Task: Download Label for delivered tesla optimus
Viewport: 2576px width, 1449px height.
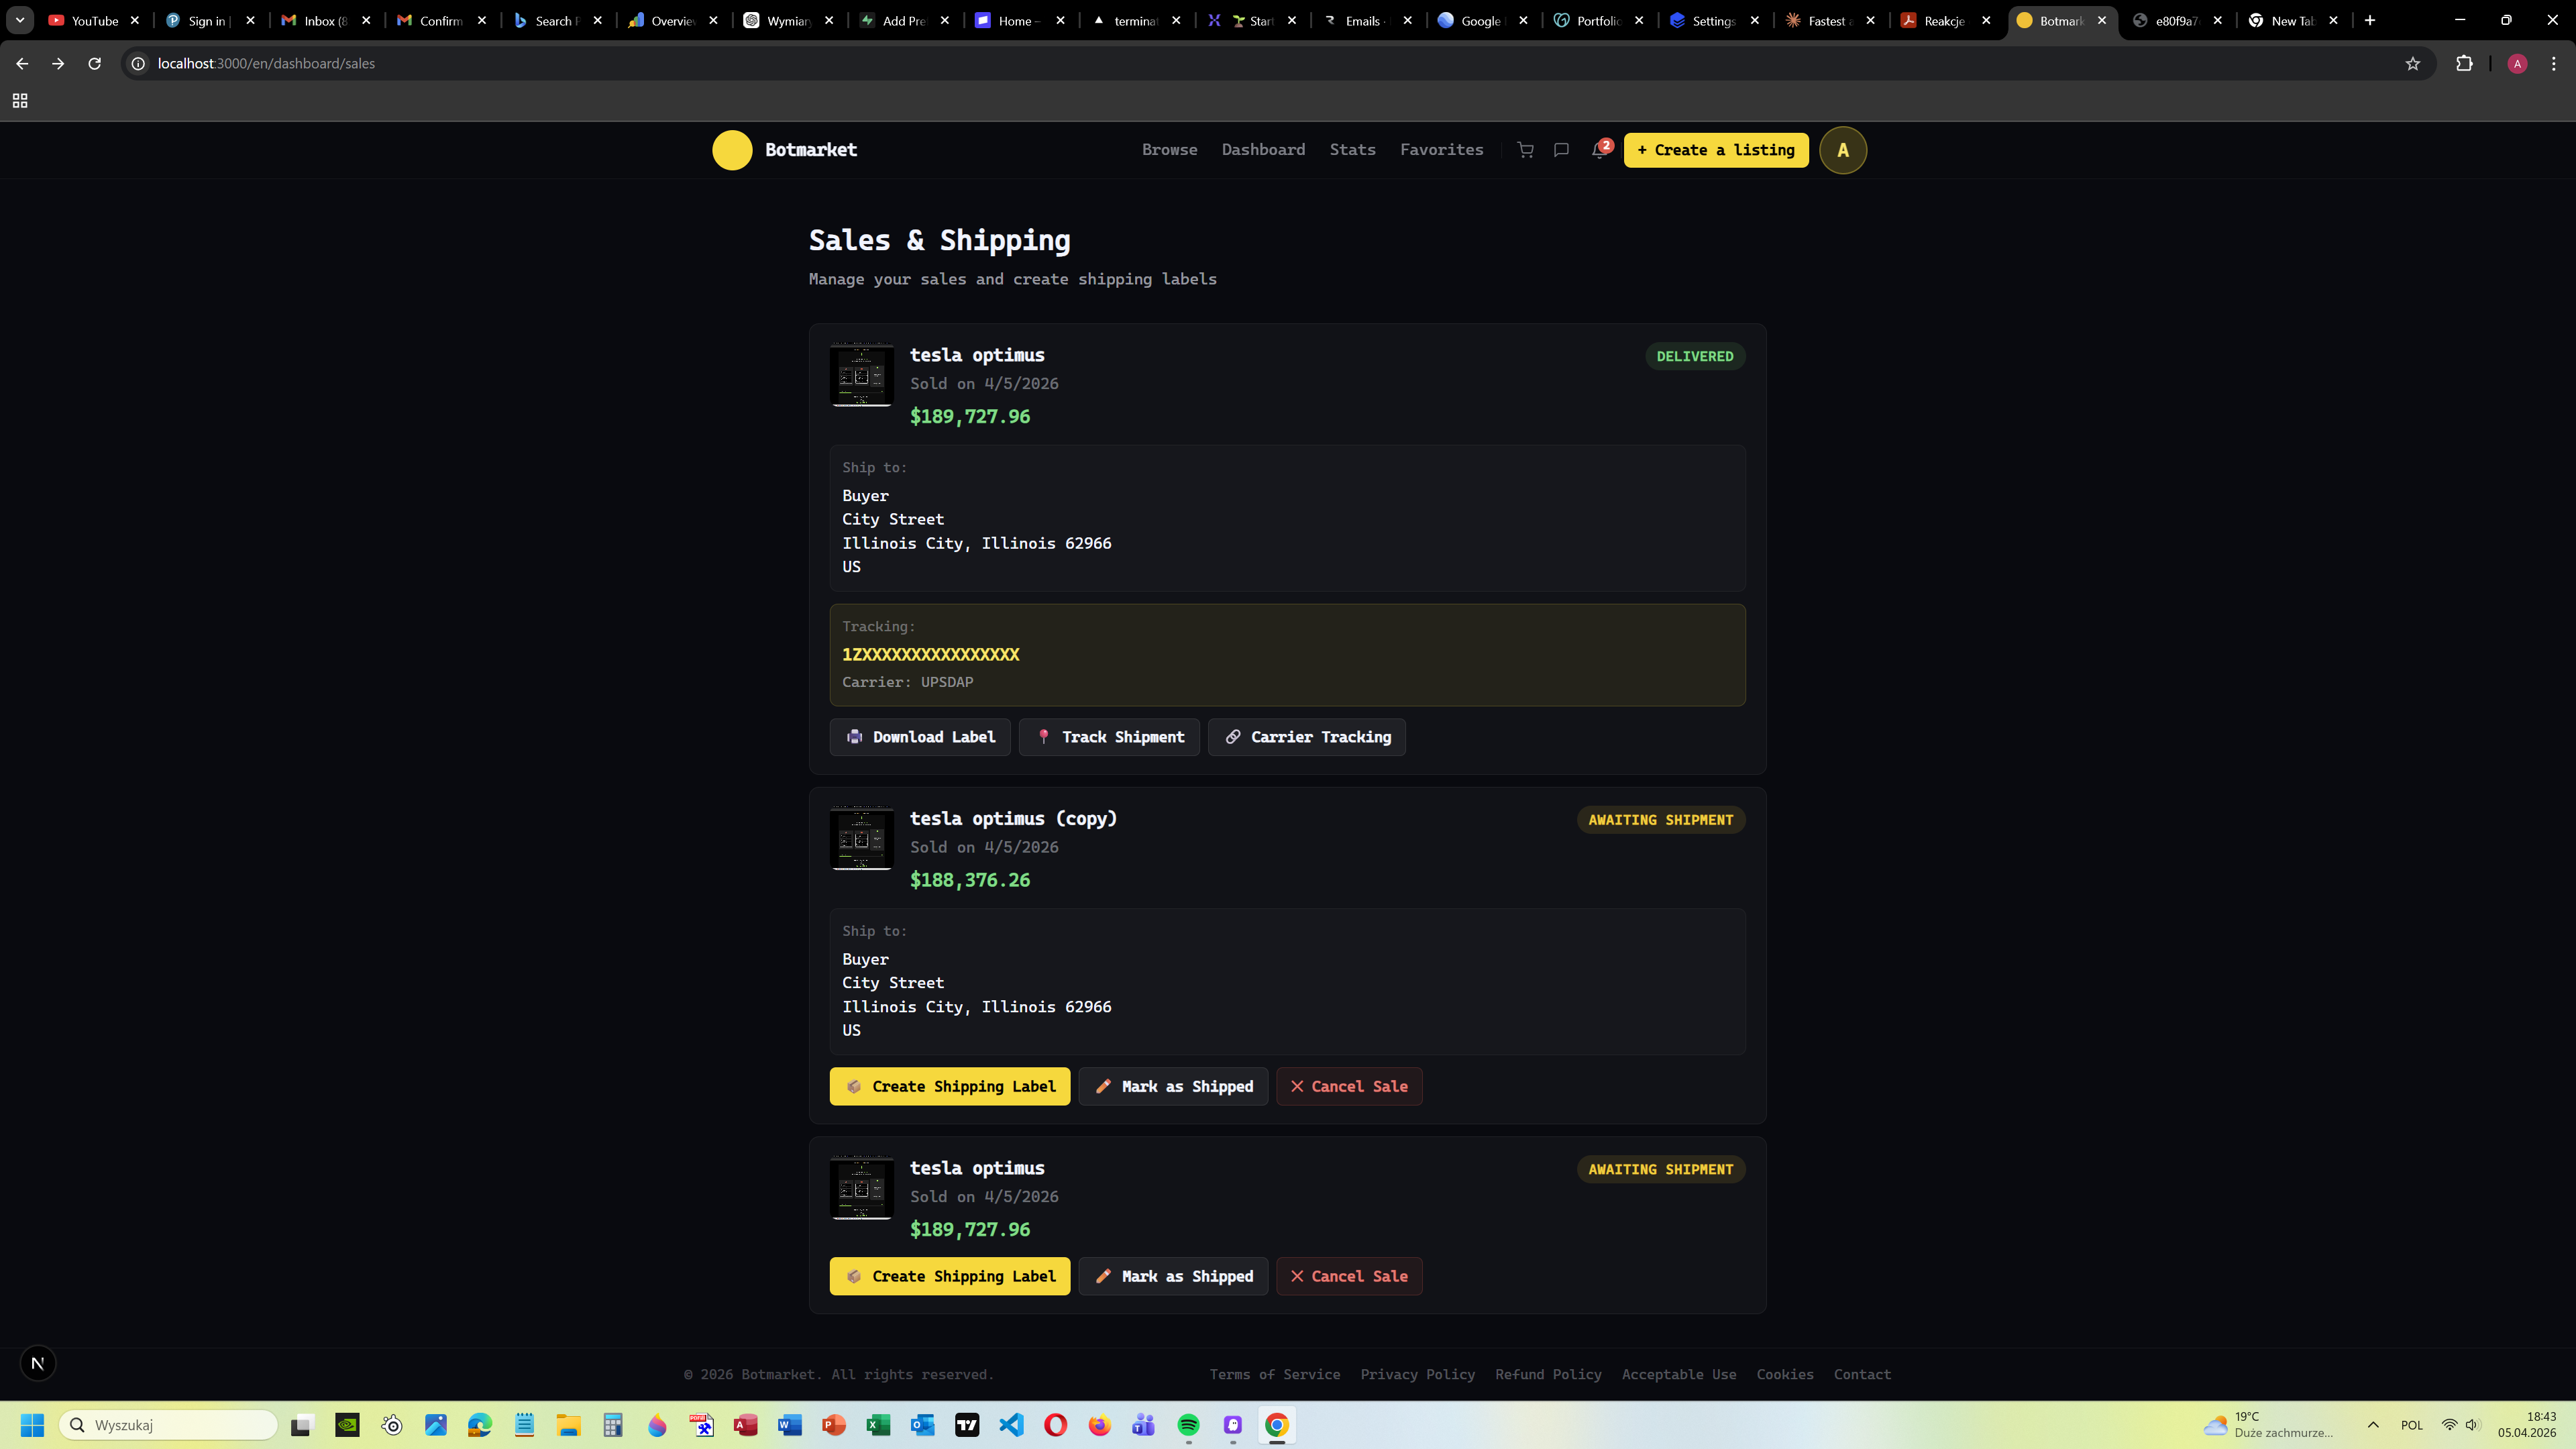Action: click(x=919, y=737)
